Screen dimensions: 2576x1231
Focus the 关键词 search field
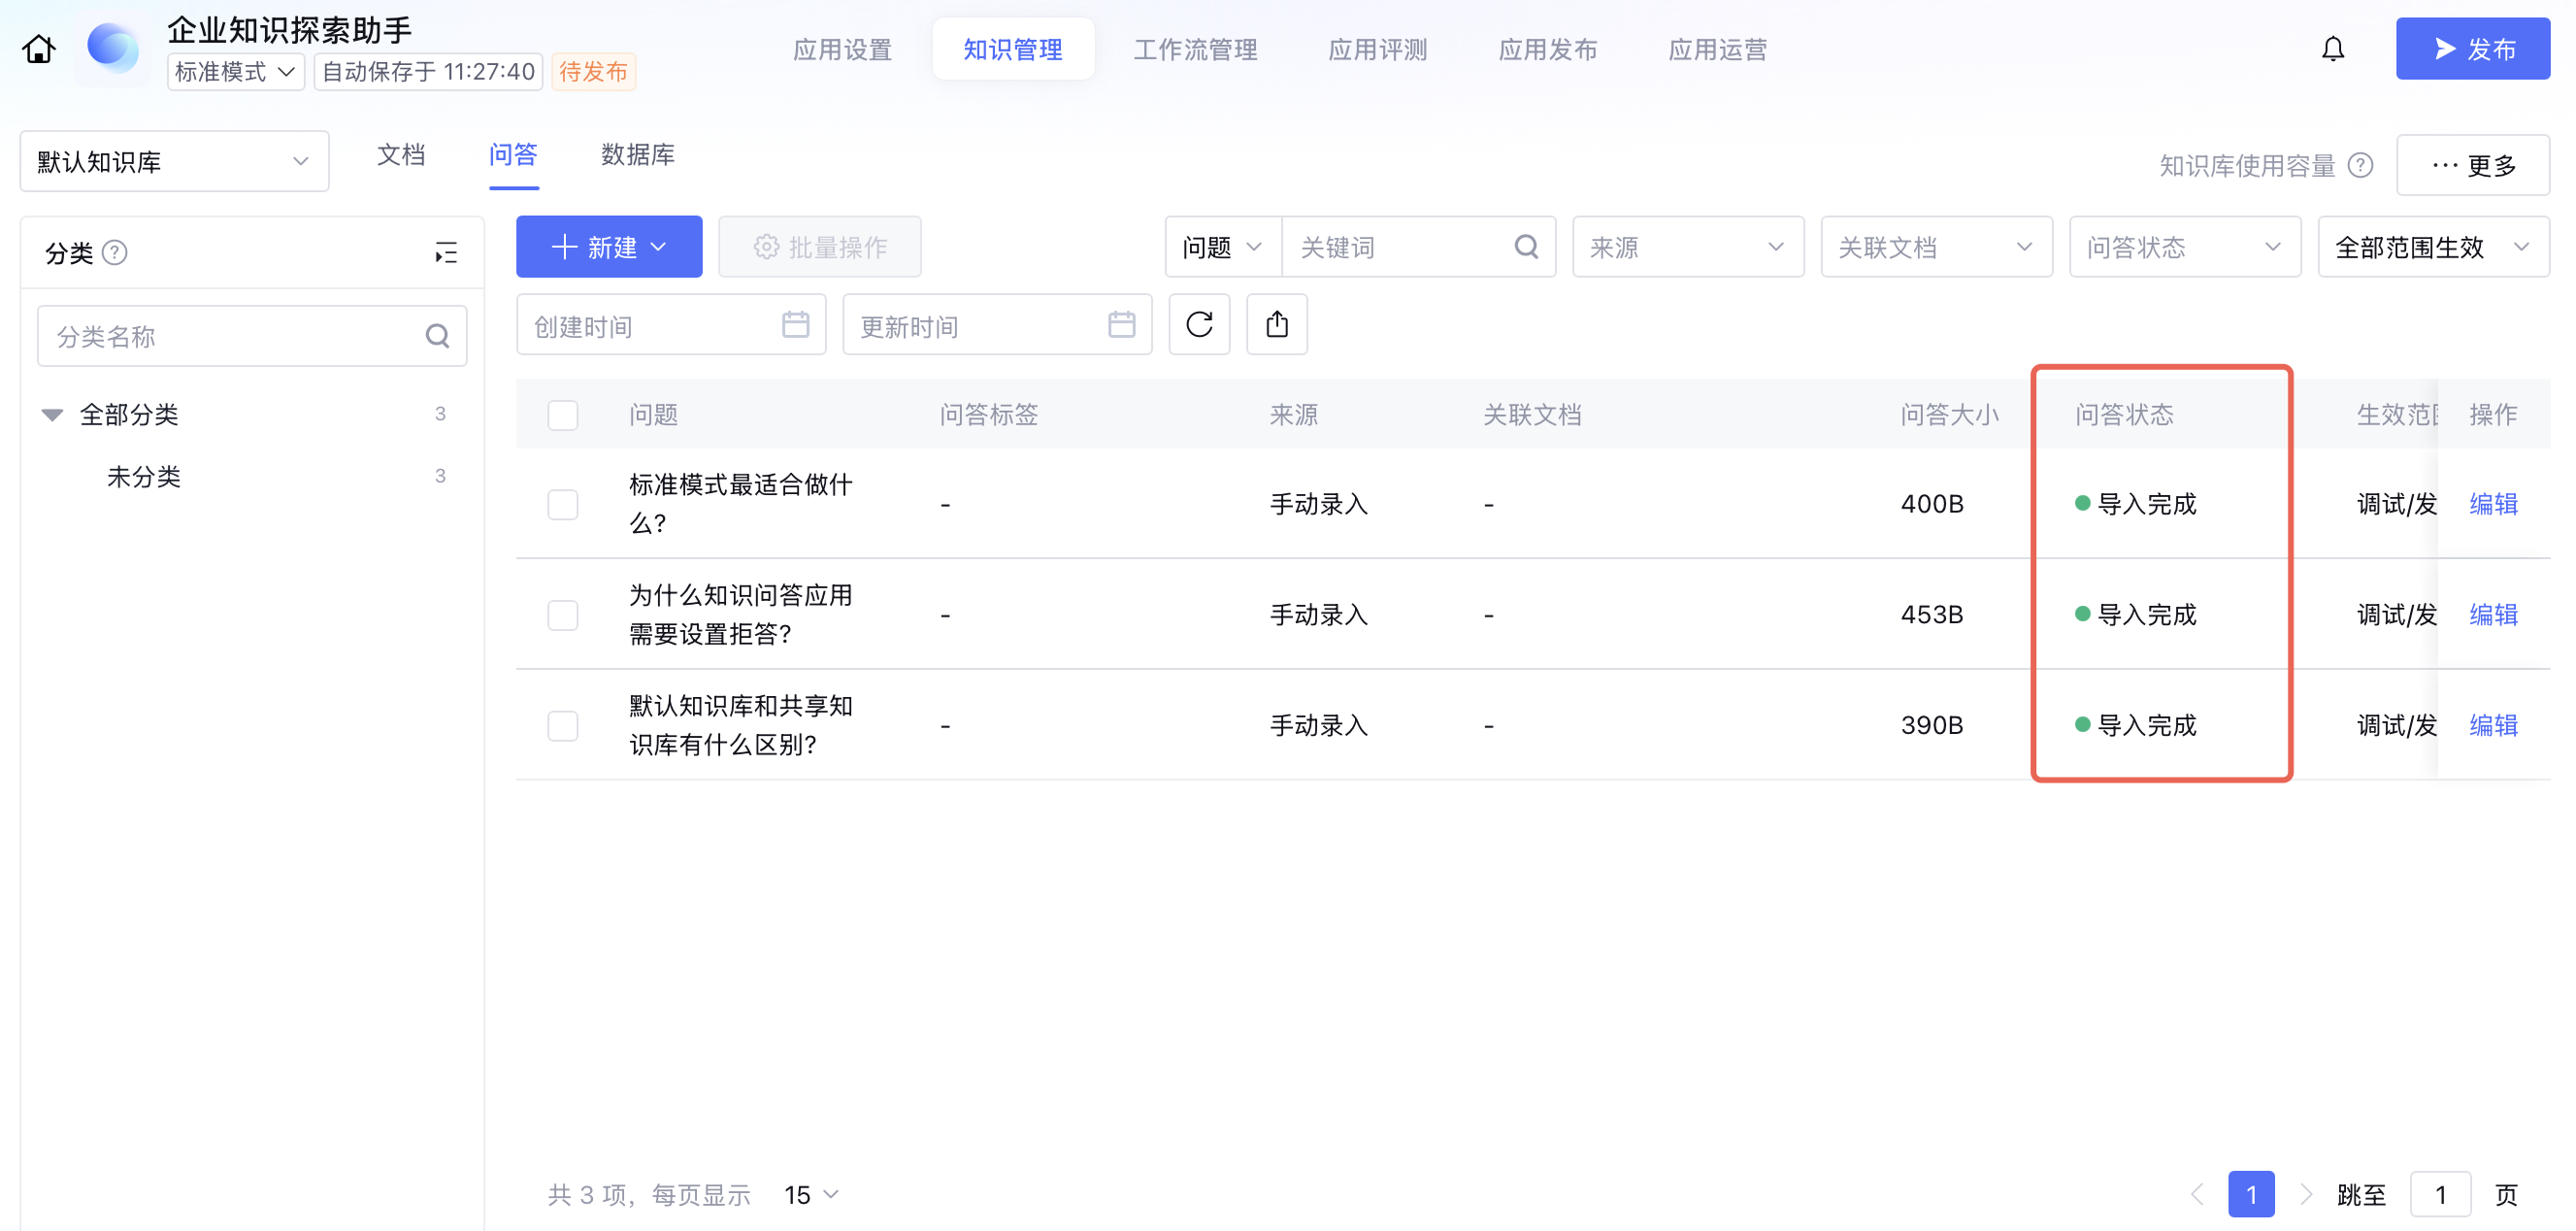[1418, 246]
